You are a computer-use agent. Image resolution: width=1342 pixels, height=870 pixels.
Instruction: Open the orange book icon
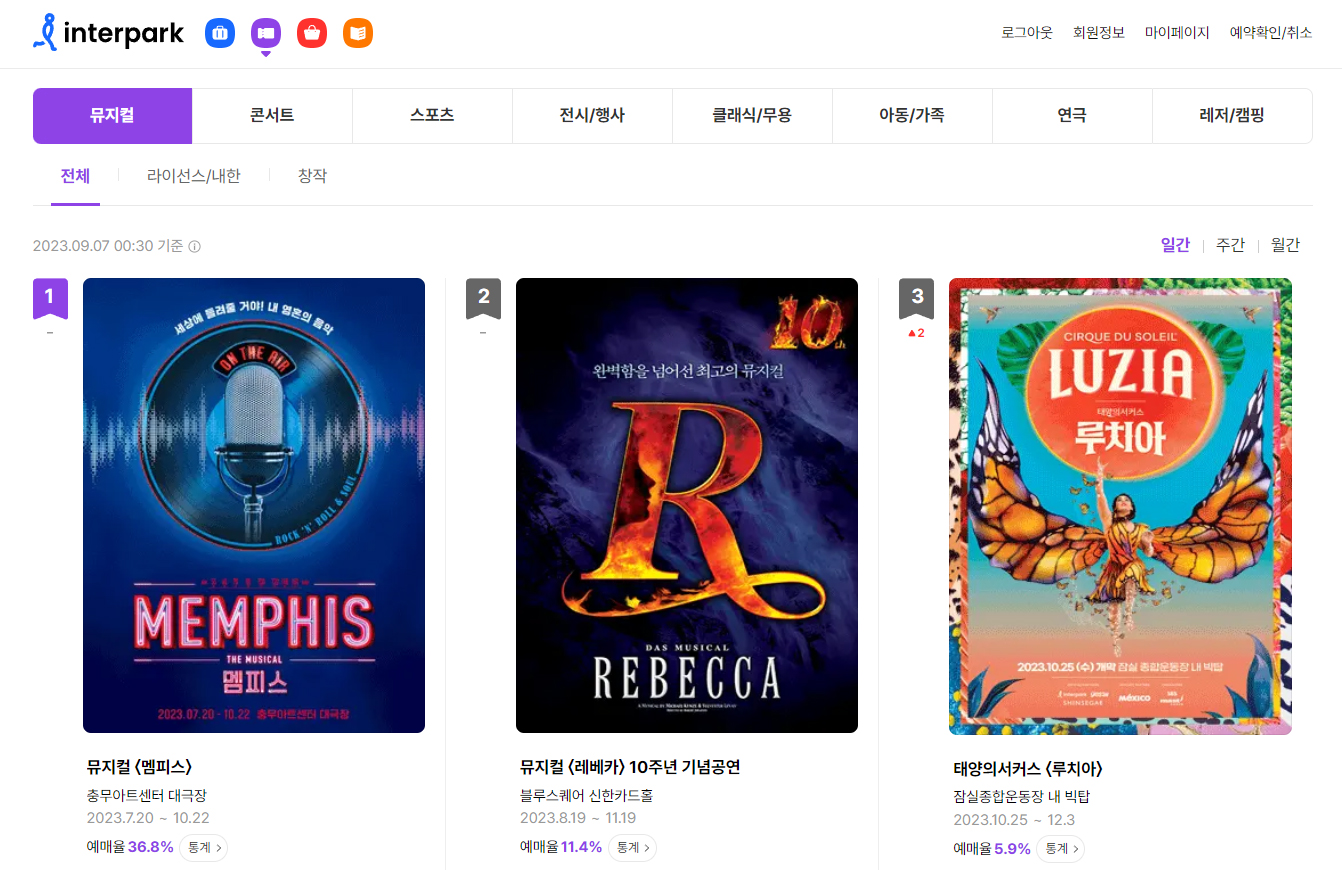tap(358, 33)
